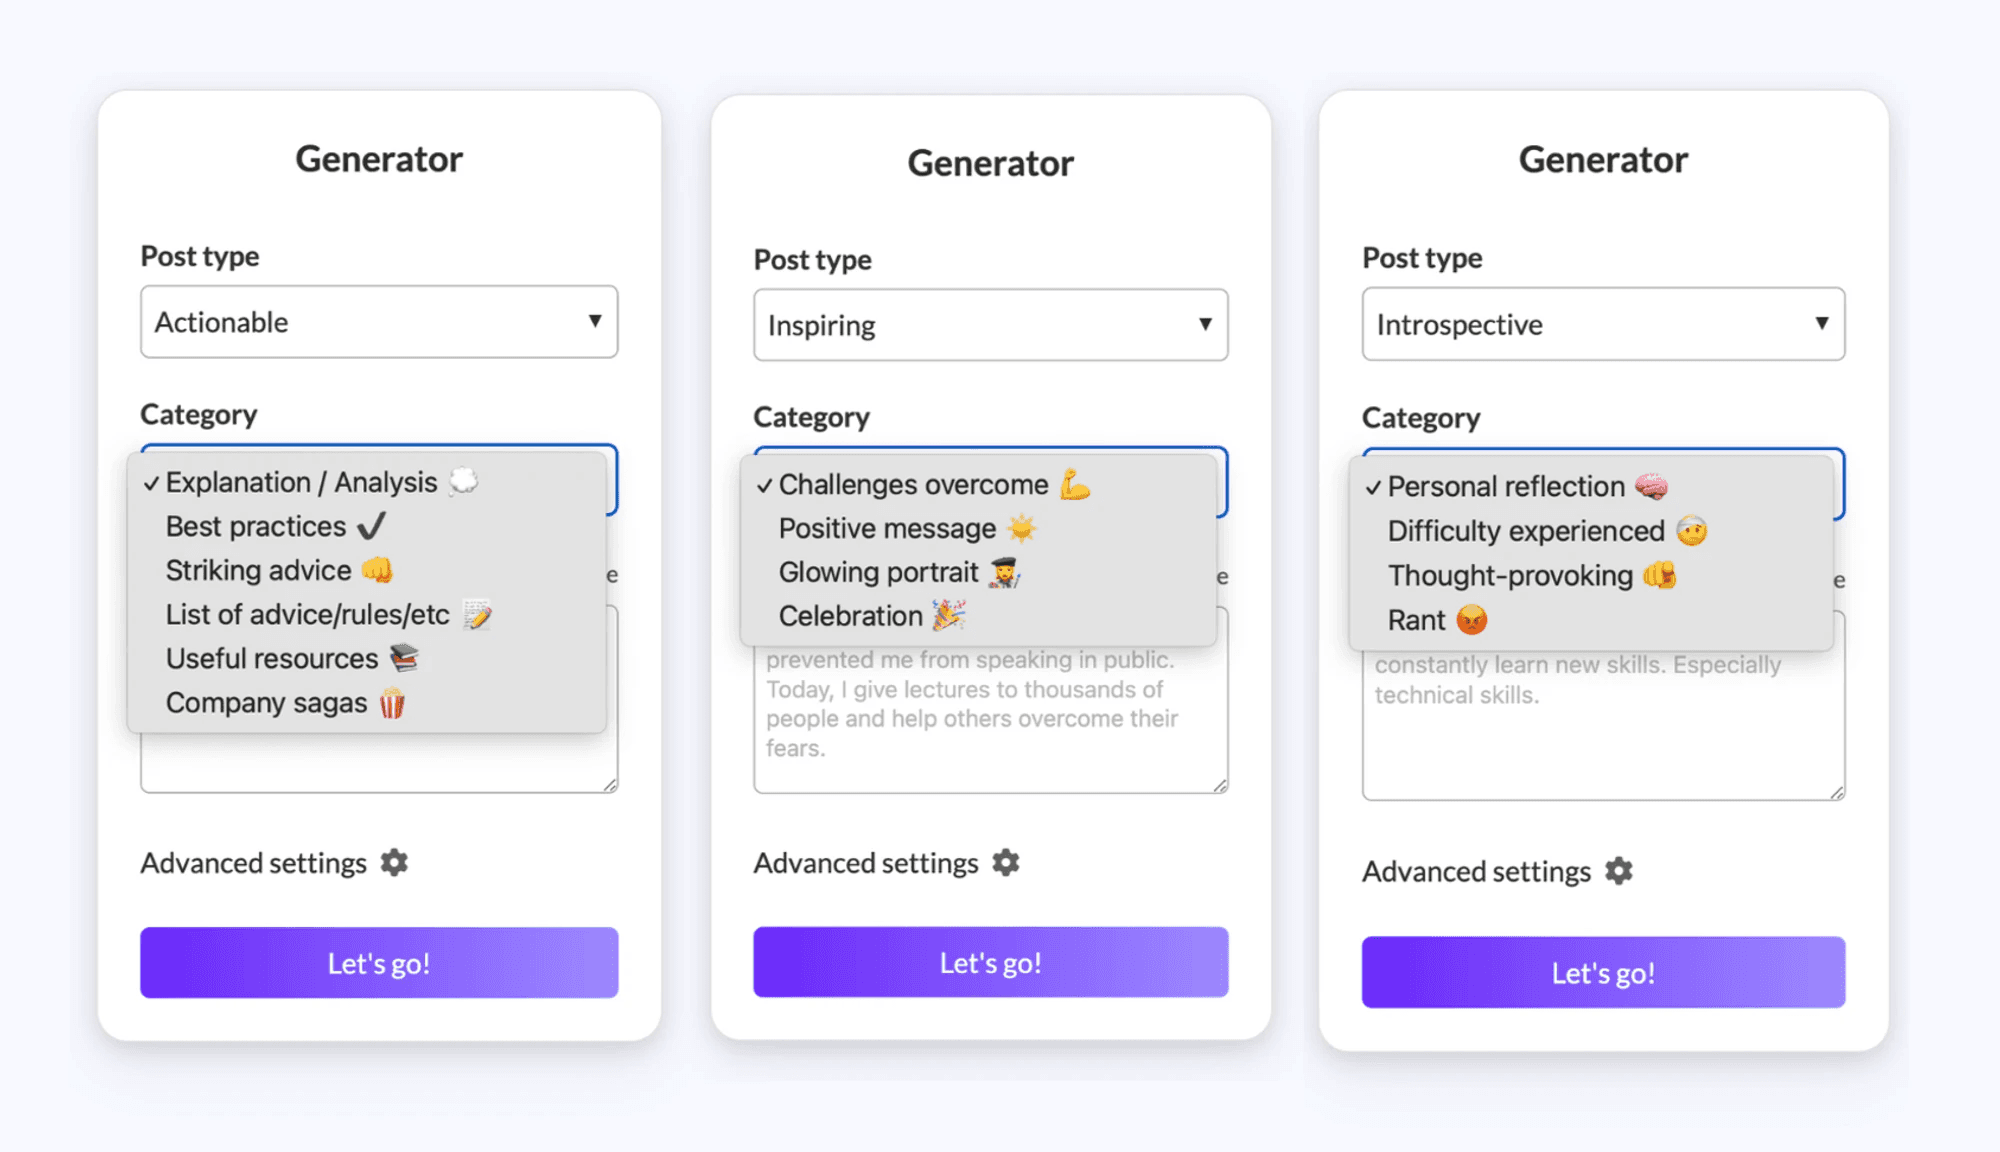Click the party popper emoji beside Celebration
This screenshot has height=1152, width=2000.
coord(949,615)
